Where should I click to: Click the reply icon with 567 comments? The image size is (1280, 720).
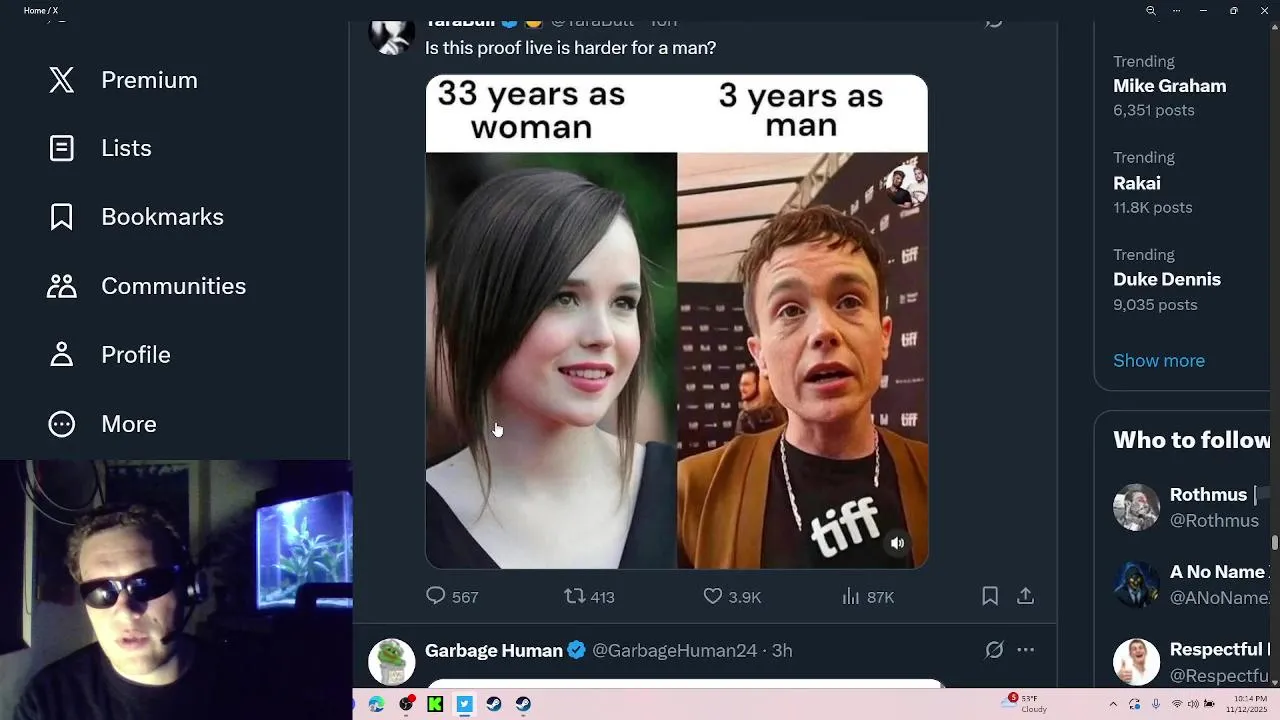point(436,596)
